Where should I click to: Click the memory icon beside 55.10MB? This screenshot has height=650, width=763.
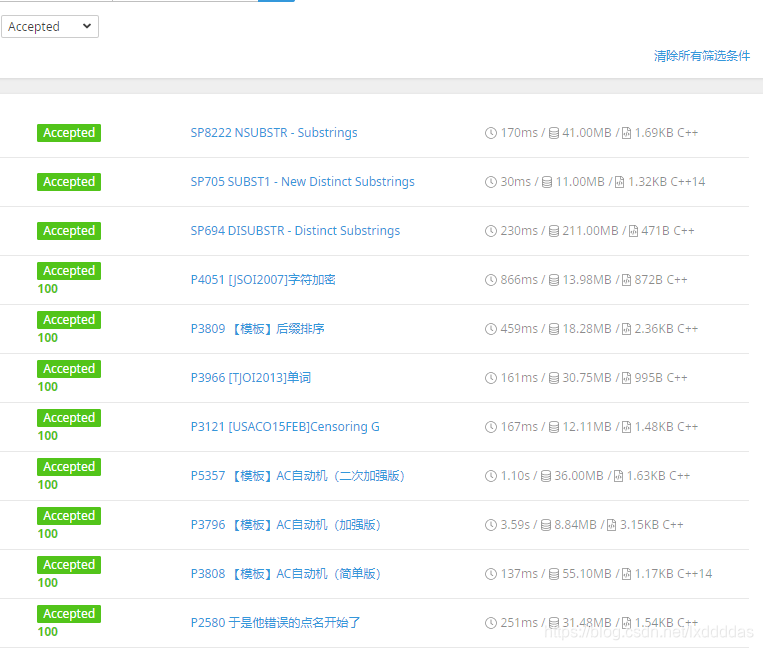tap(554, 574)
